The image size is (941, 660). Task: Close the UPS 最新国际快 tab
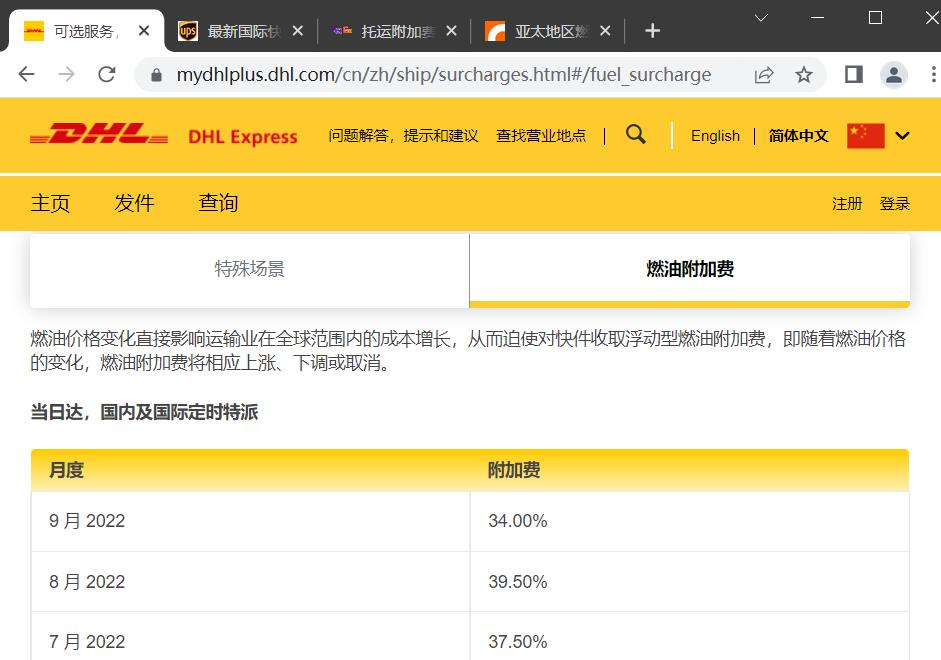click(x=298, y=31)
